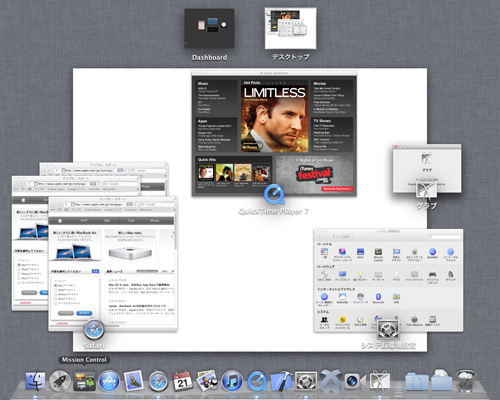
Task: Open QuickTime Player icon in Dock
Action: (257, 381)
